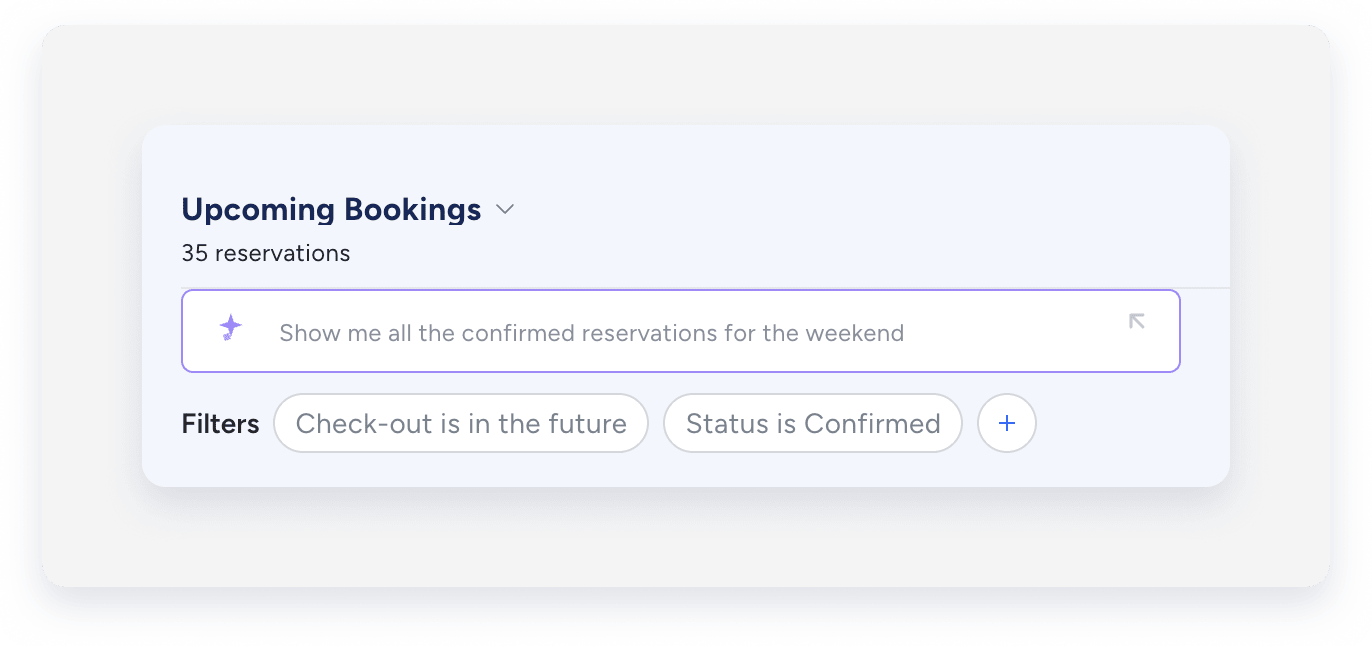Select the word "Confirmed" in the status chip
This screenshot has height=646, width=1372.
point(872,424)
